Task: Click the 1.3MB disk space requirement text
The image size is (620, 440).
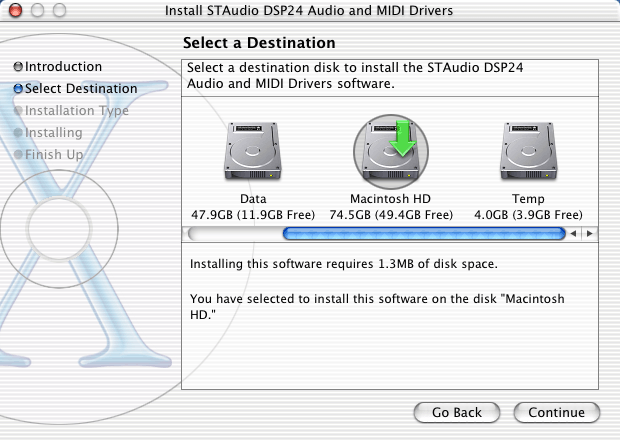Action: coord(344,264)
